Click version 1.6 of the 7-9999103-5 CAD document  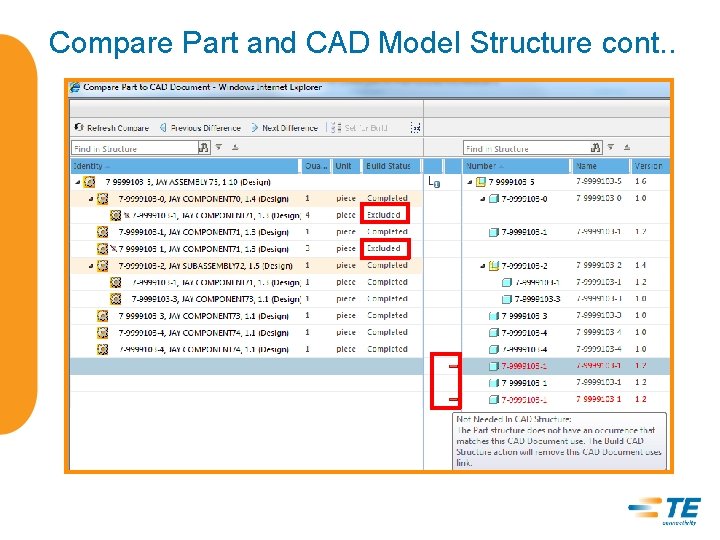point(641,181)
